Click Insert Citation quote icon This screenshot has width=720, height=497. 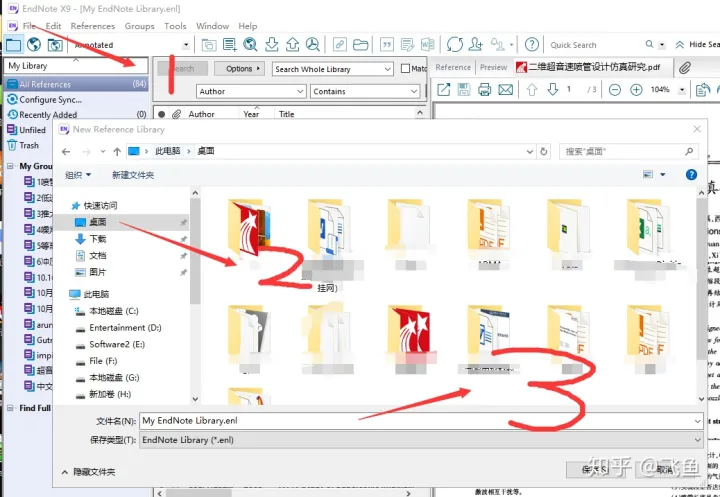[x=387, y=45]
